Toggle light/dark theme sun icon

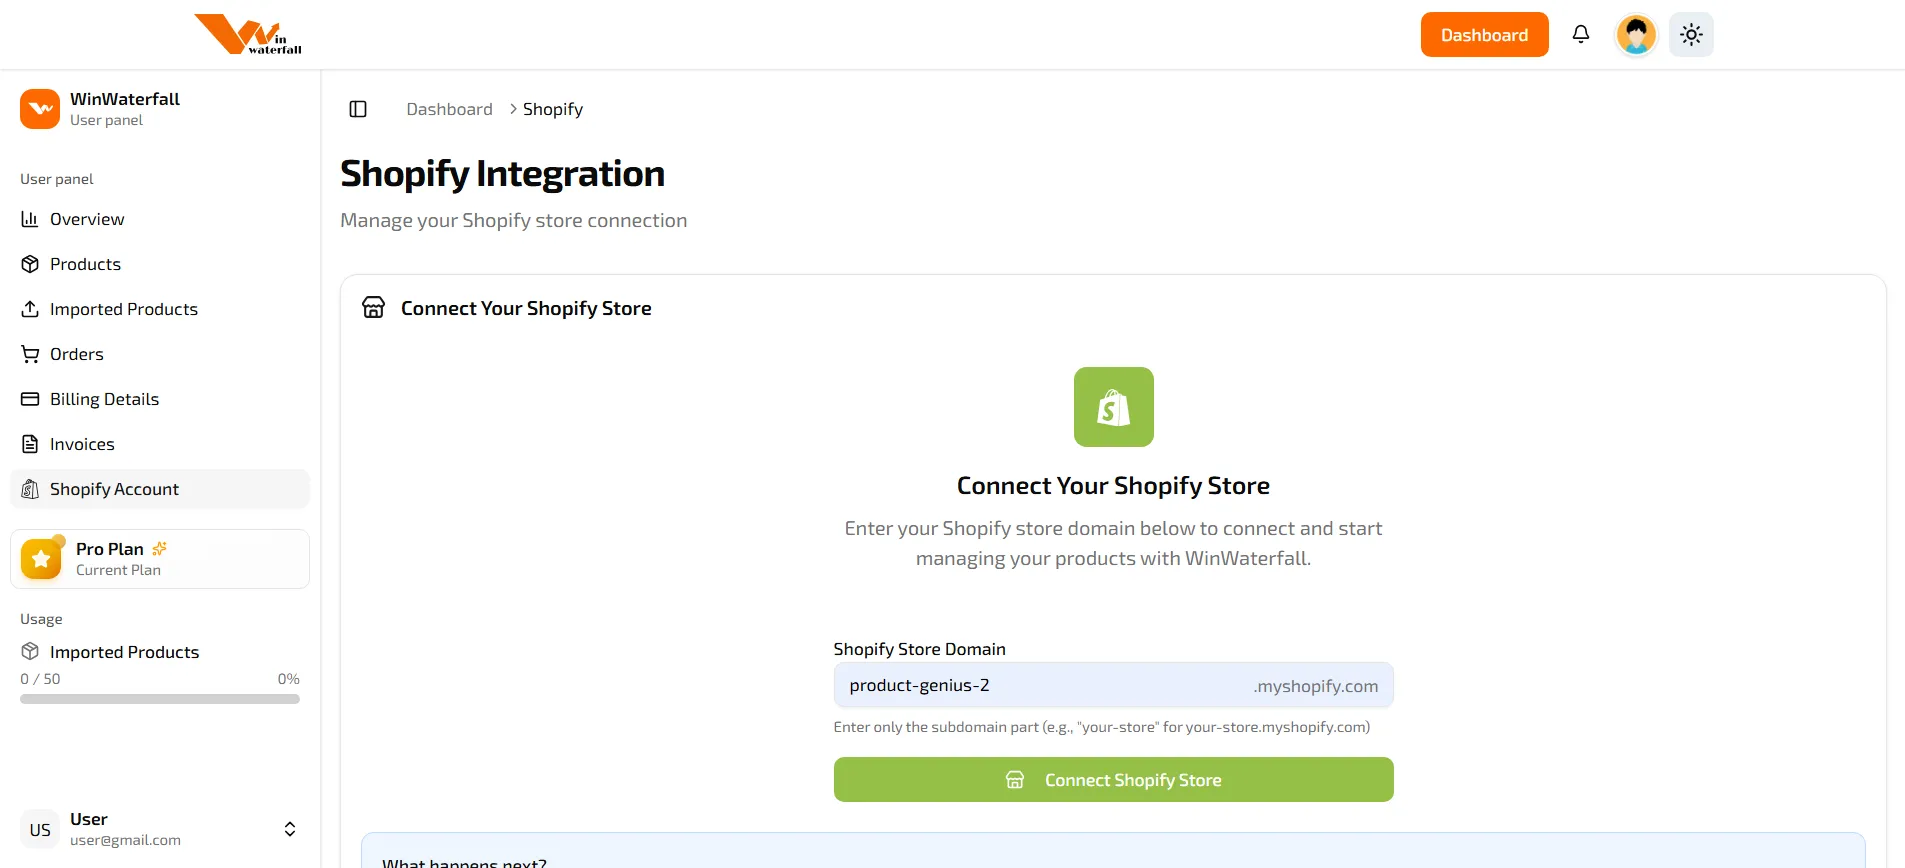(x=1691, y=35)
